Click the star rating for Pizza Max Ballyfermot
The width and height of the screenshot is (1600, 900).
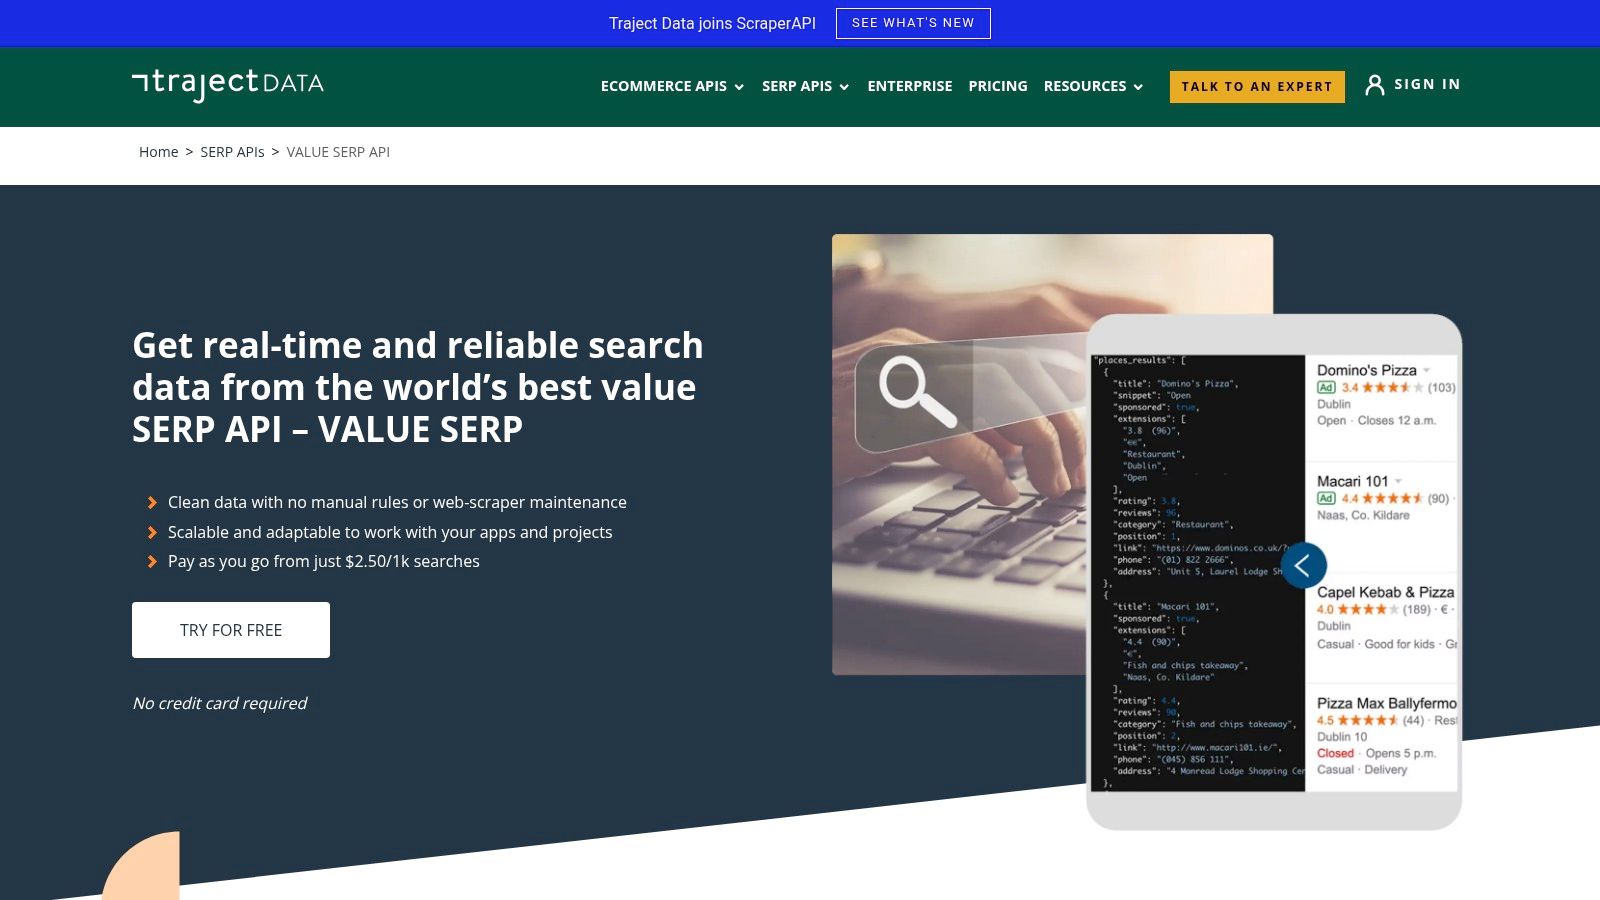[x=1368, y=720]
